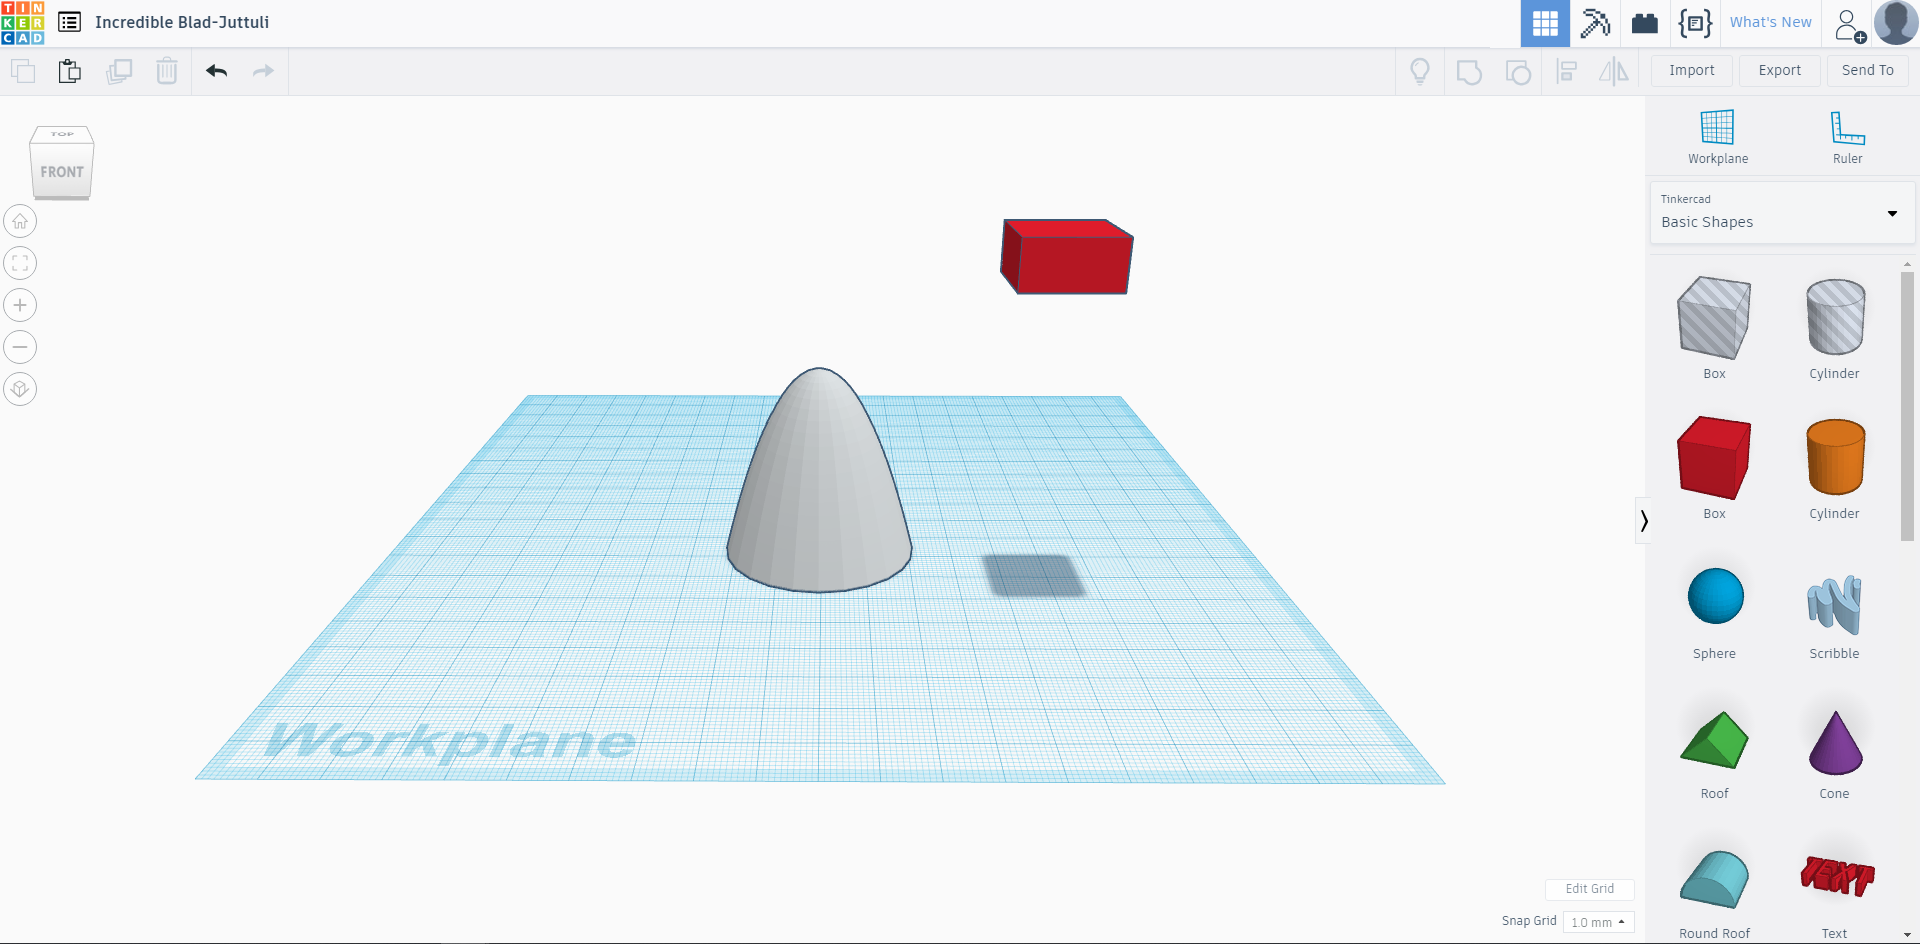The width and height of the screenshot is (1920, 944).
Task: Open the Tinkercad logo home link
Action: coord(23,23)
